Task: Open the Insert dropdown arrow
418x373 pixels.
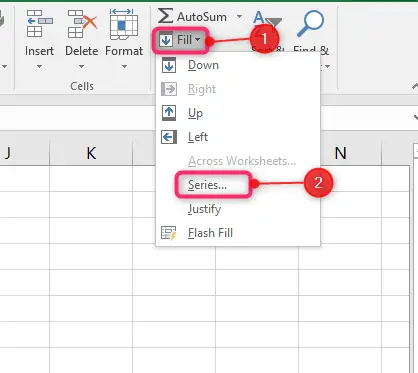Action: click(x=39, y=67)
